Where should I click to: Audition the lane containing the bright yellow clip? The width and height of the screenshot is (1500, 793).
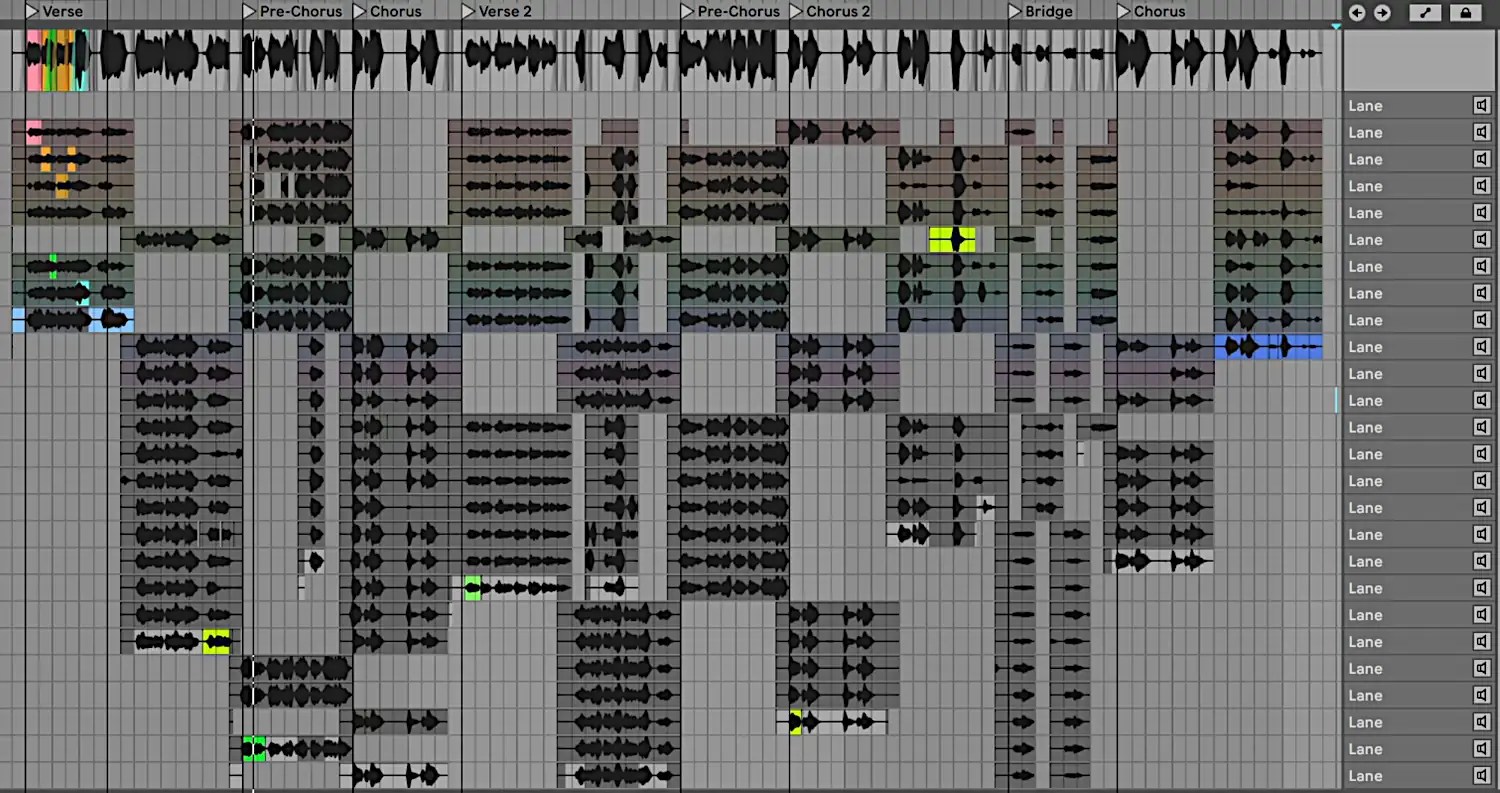pyautogui.click(x=1481, y=240)
